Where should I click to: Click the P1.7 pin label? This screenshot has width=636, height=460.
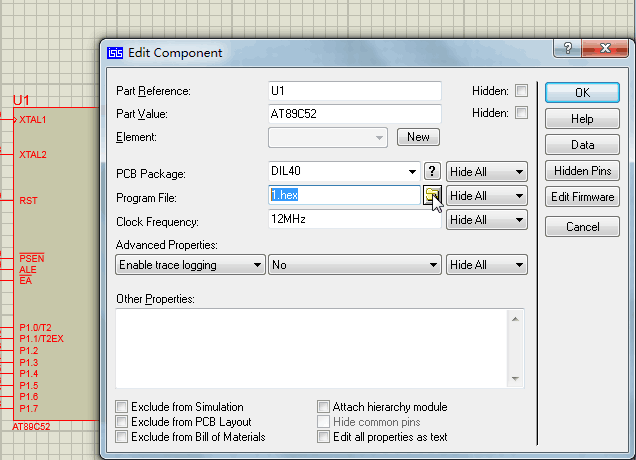29,408
